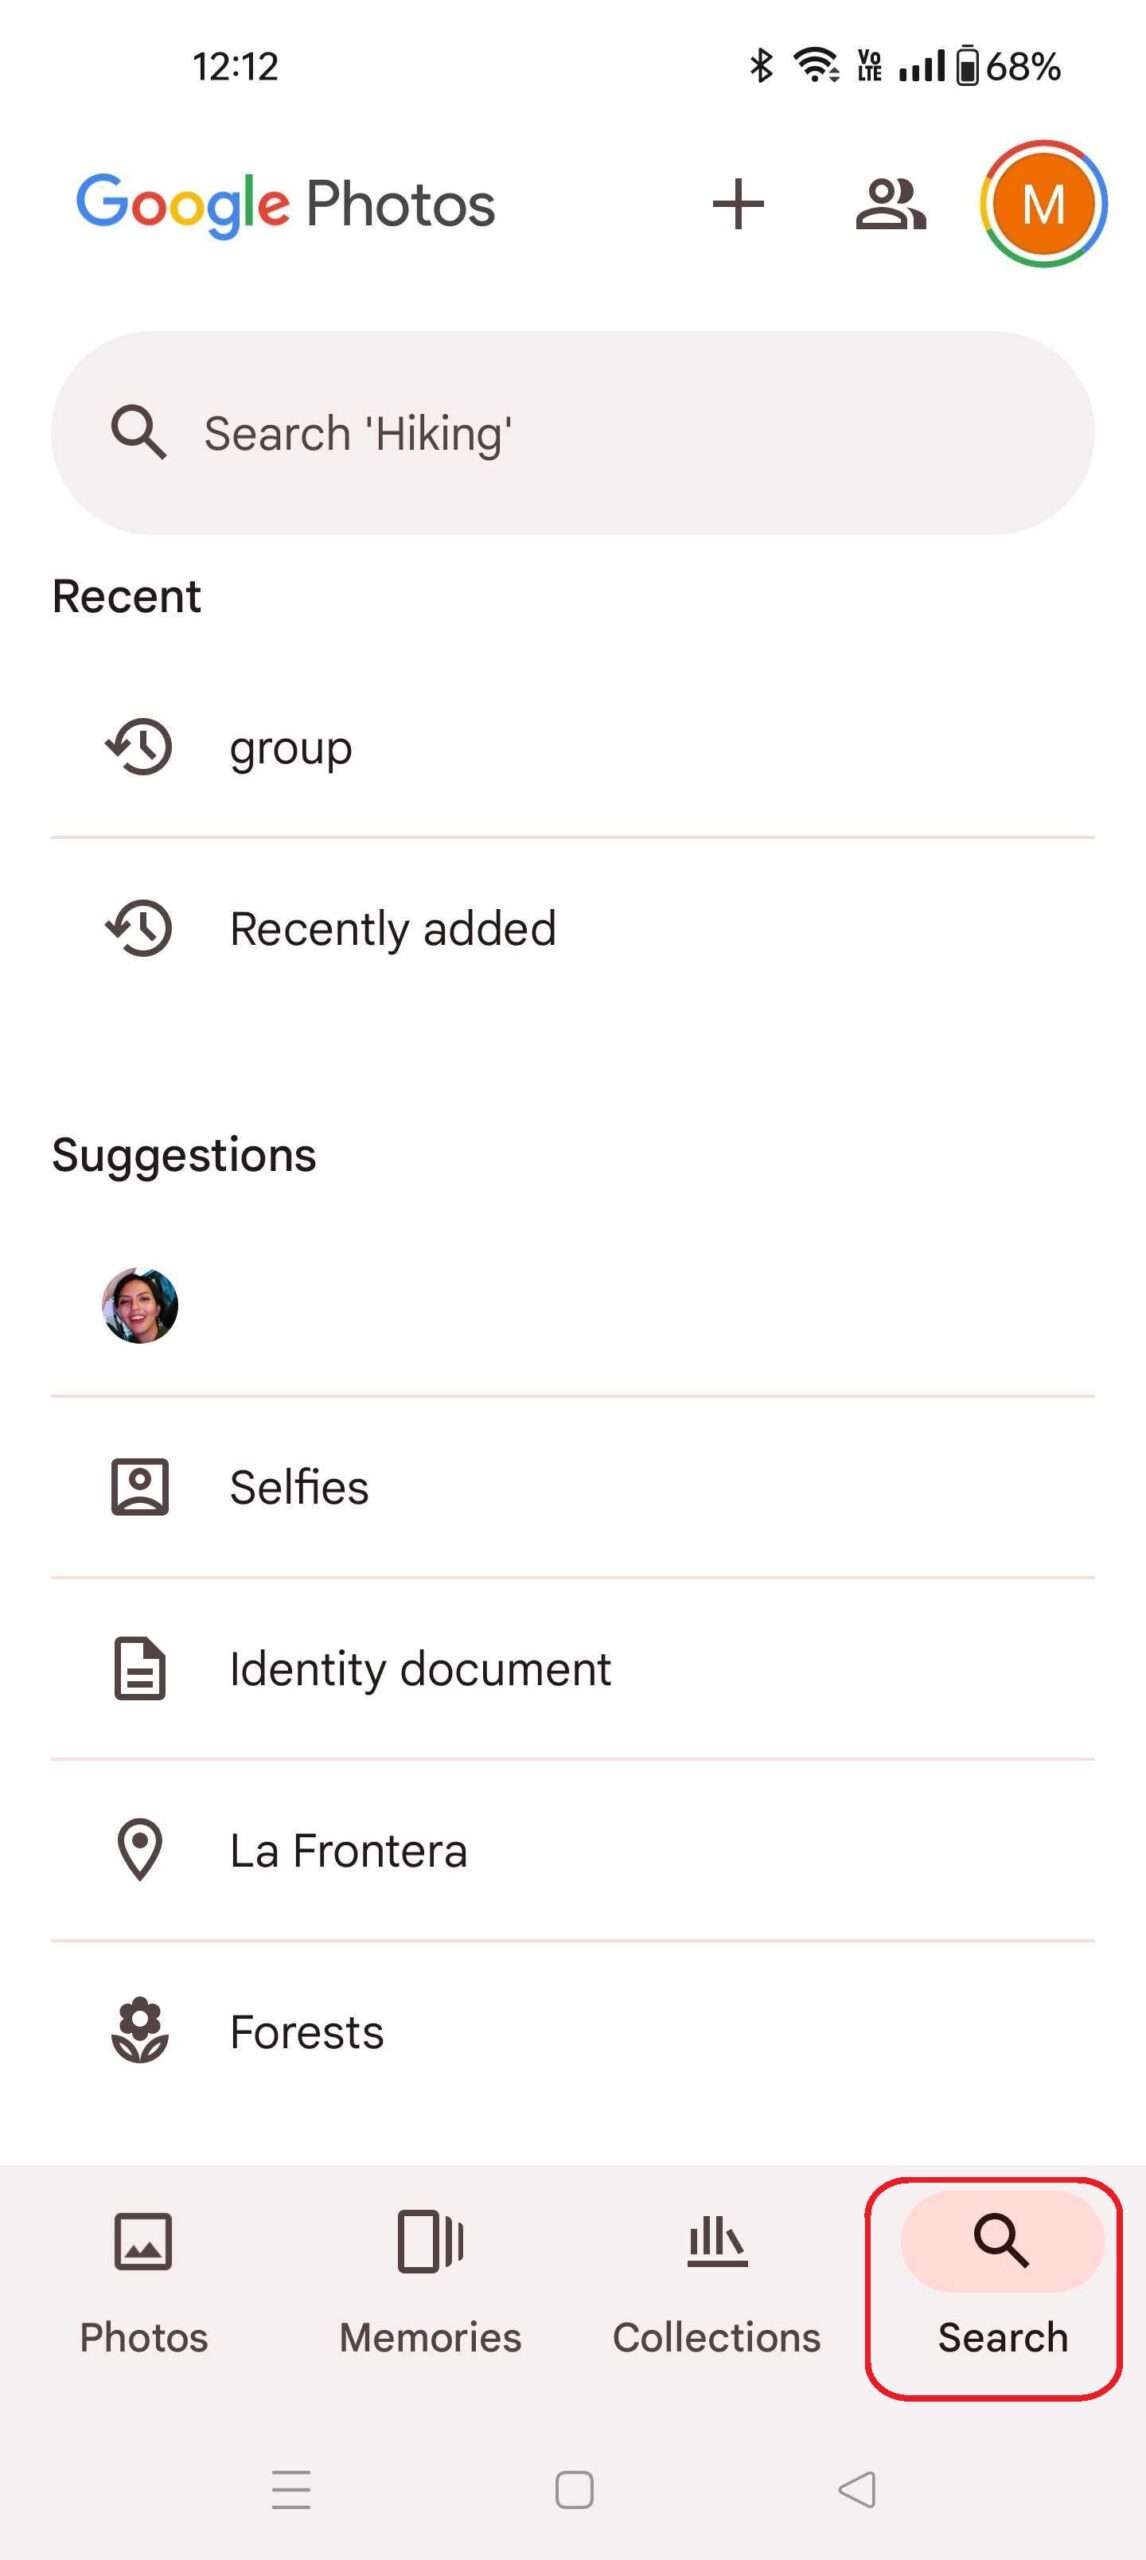The width and height of the screenshot is (1146, 2560).
Task: Tap the plus create icon
Action: pyautogui.click(x=738, y=205)
